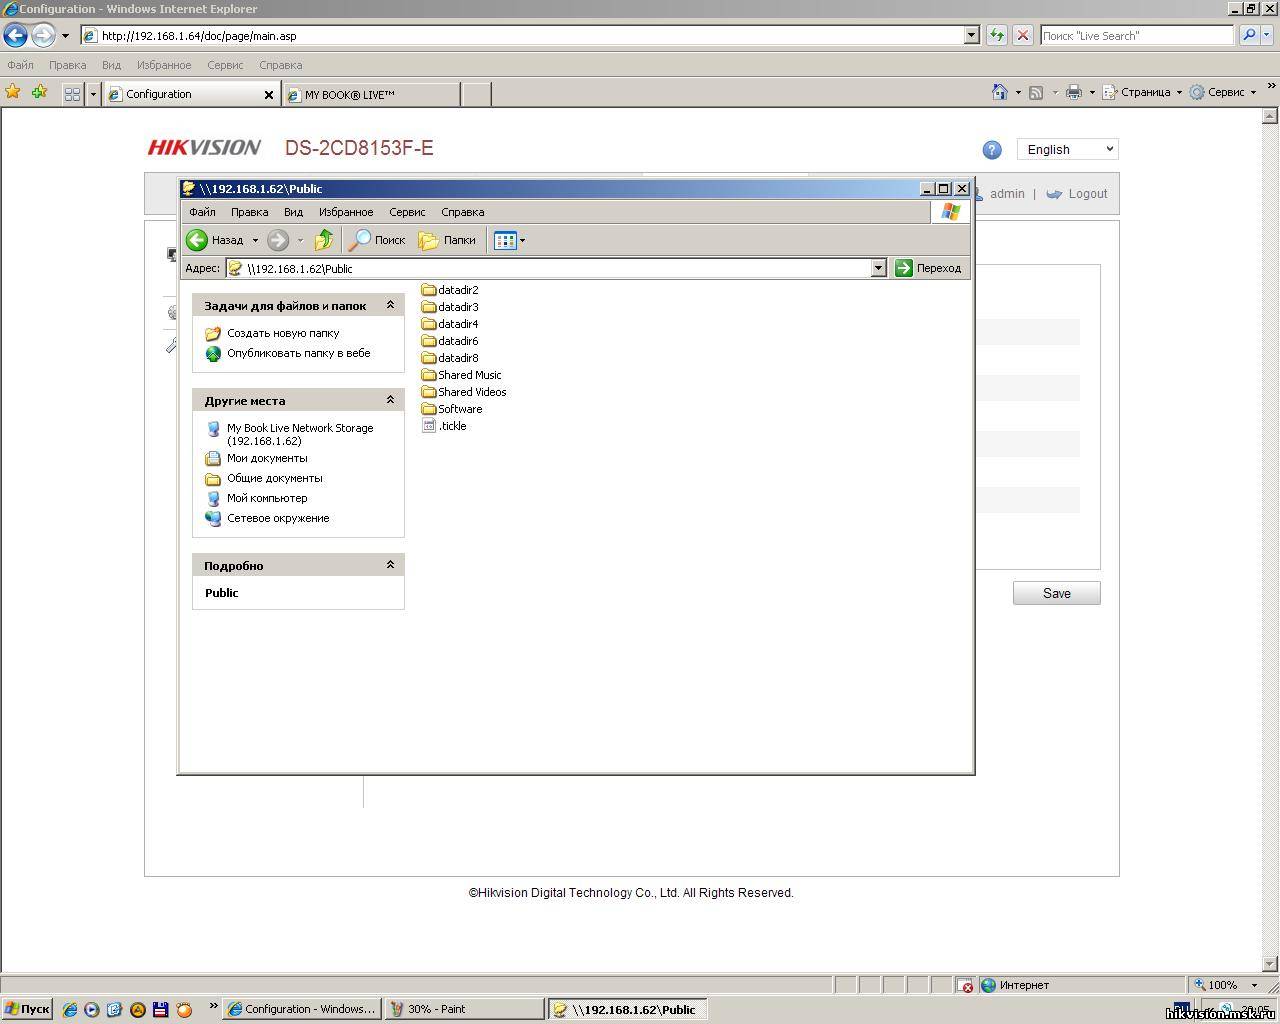Click the IE refresh button

996,35
